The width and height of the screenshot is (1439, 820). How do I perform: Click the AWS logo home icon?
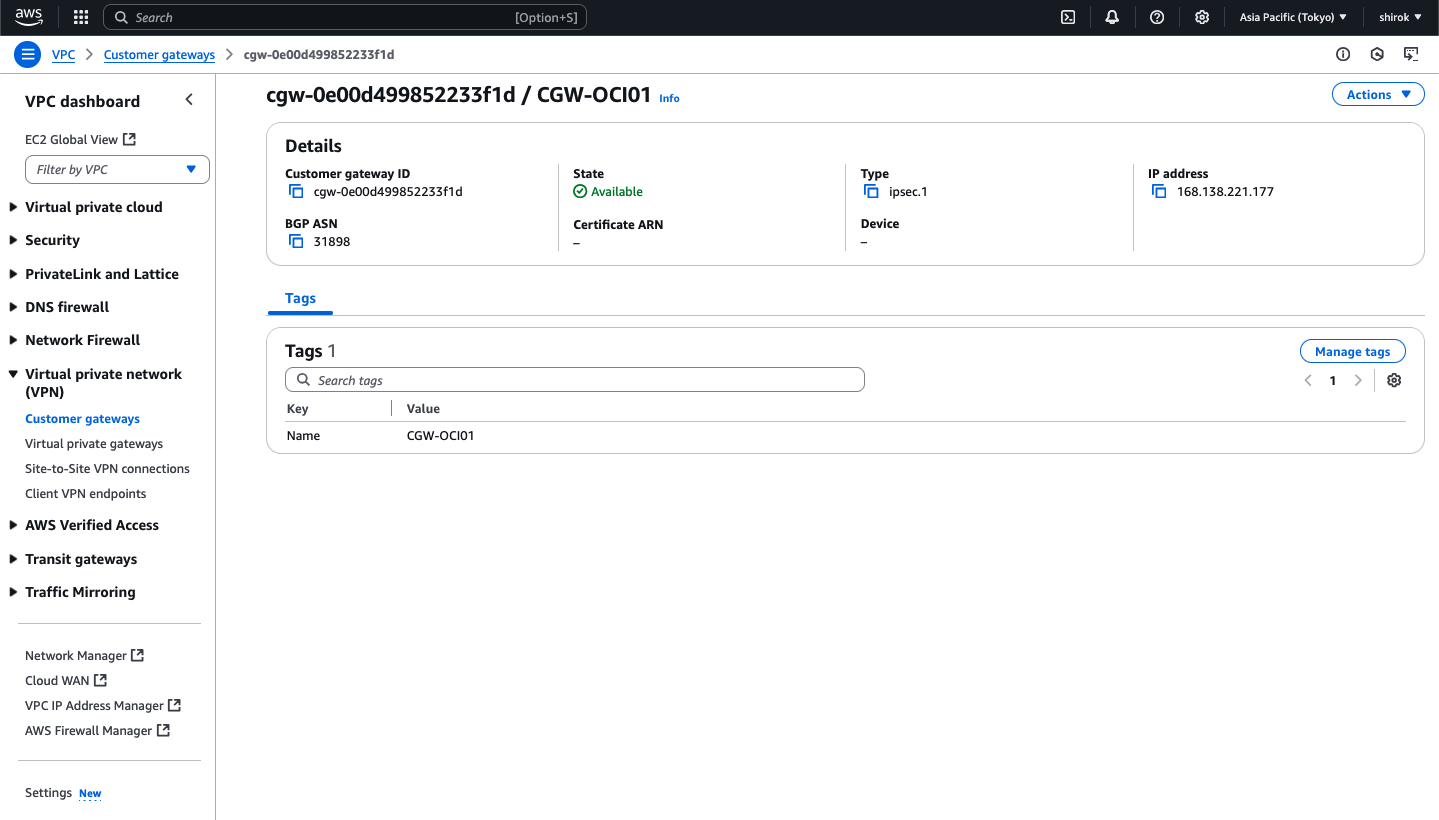pyautogui.click(x=29, y=17)
